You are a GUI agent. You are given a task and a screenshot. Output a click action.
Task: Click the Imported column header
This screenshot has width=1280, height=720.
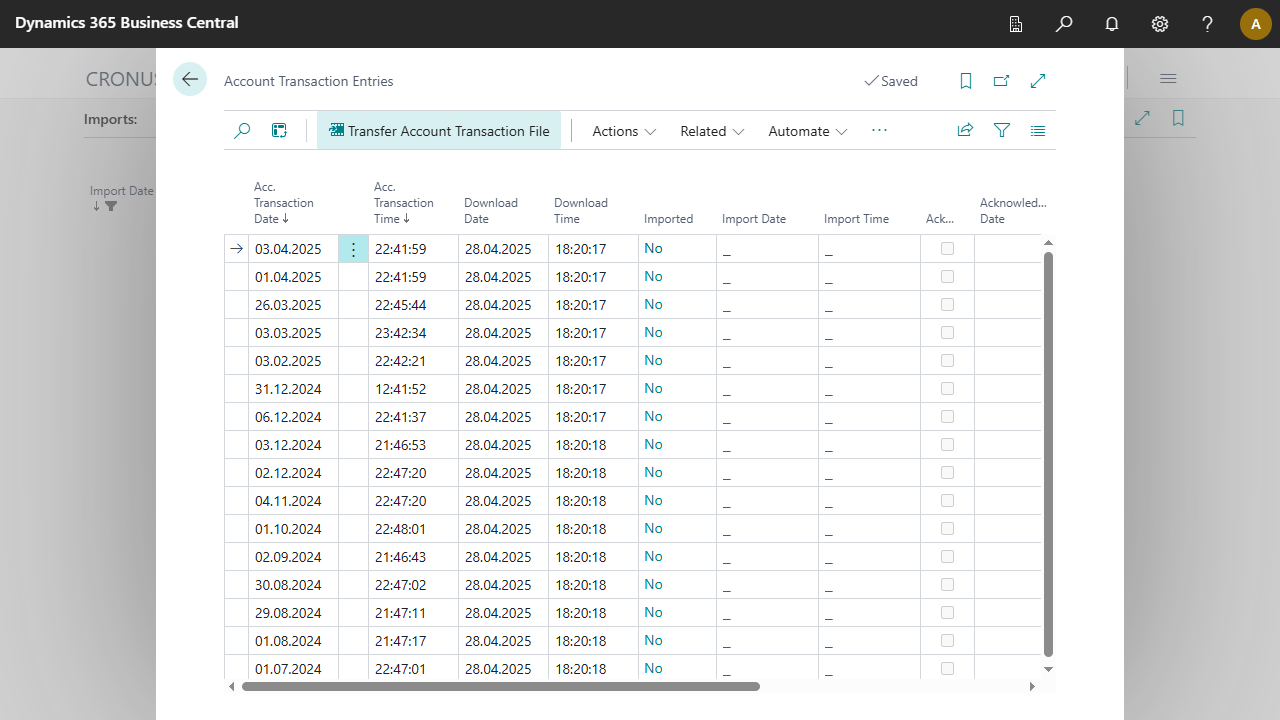click(x=668, y=219)
